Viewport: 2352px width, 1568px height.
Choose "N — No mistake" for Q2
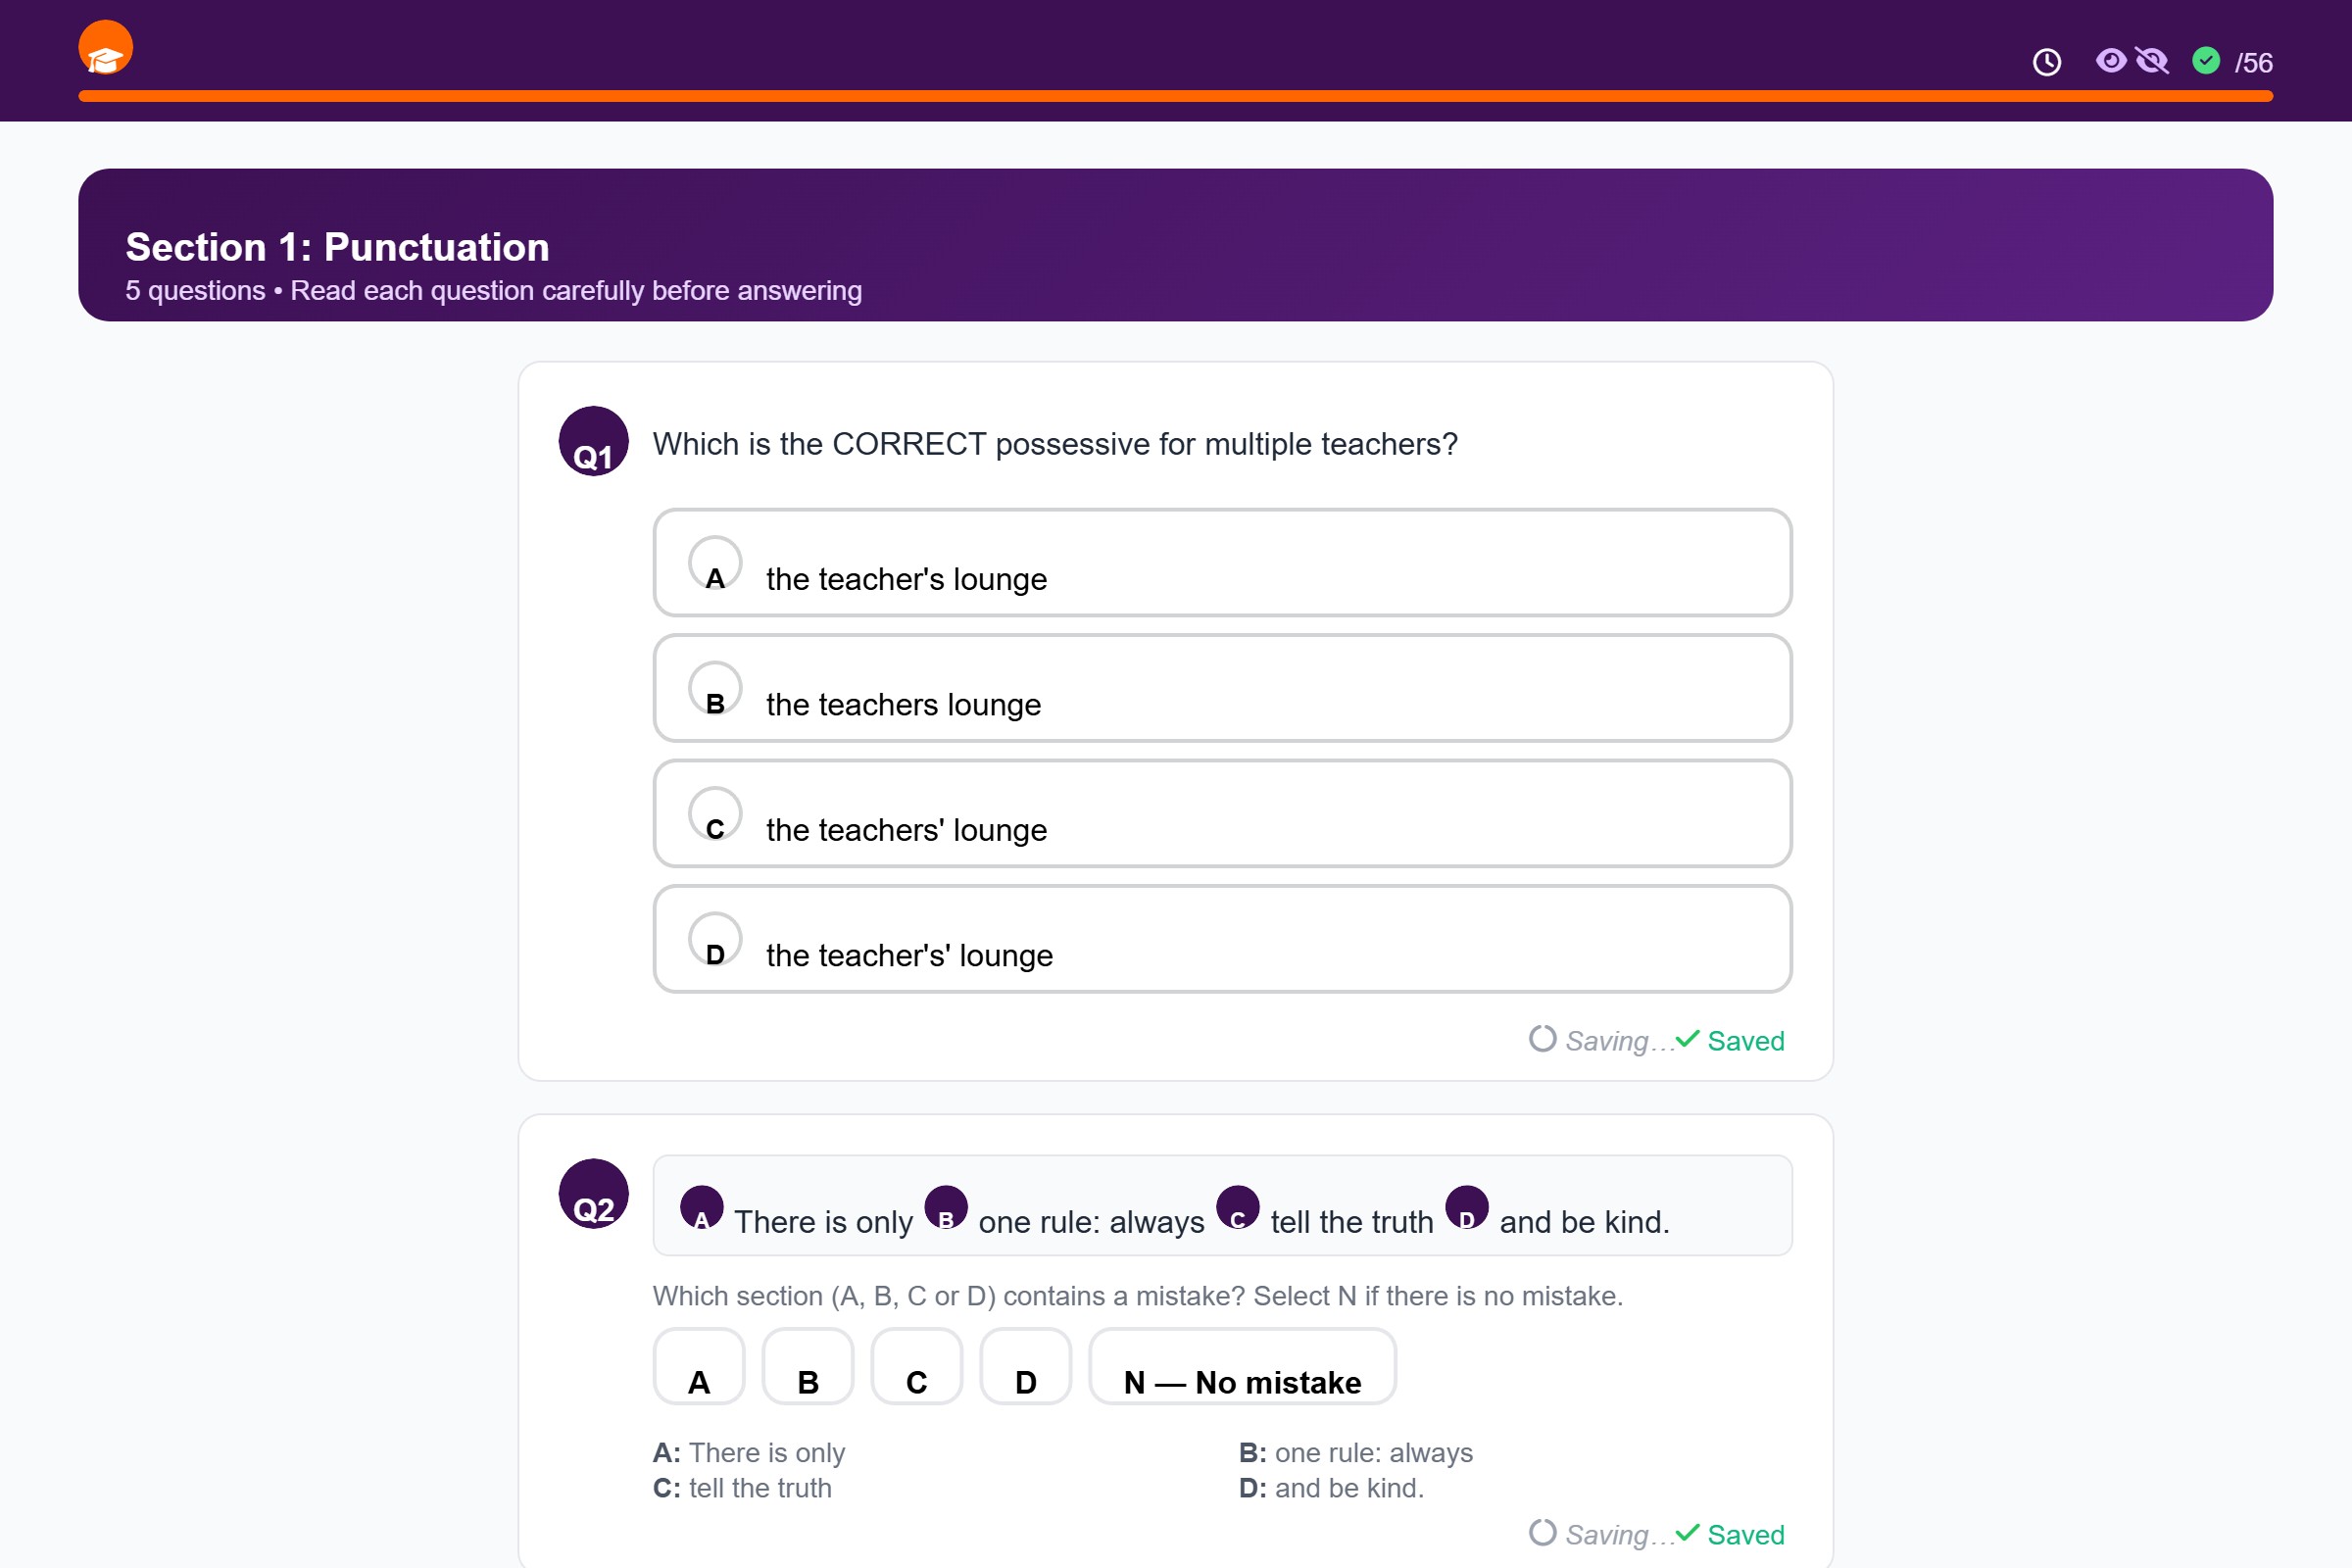pyautogui.click(x=1242, y=1366)
